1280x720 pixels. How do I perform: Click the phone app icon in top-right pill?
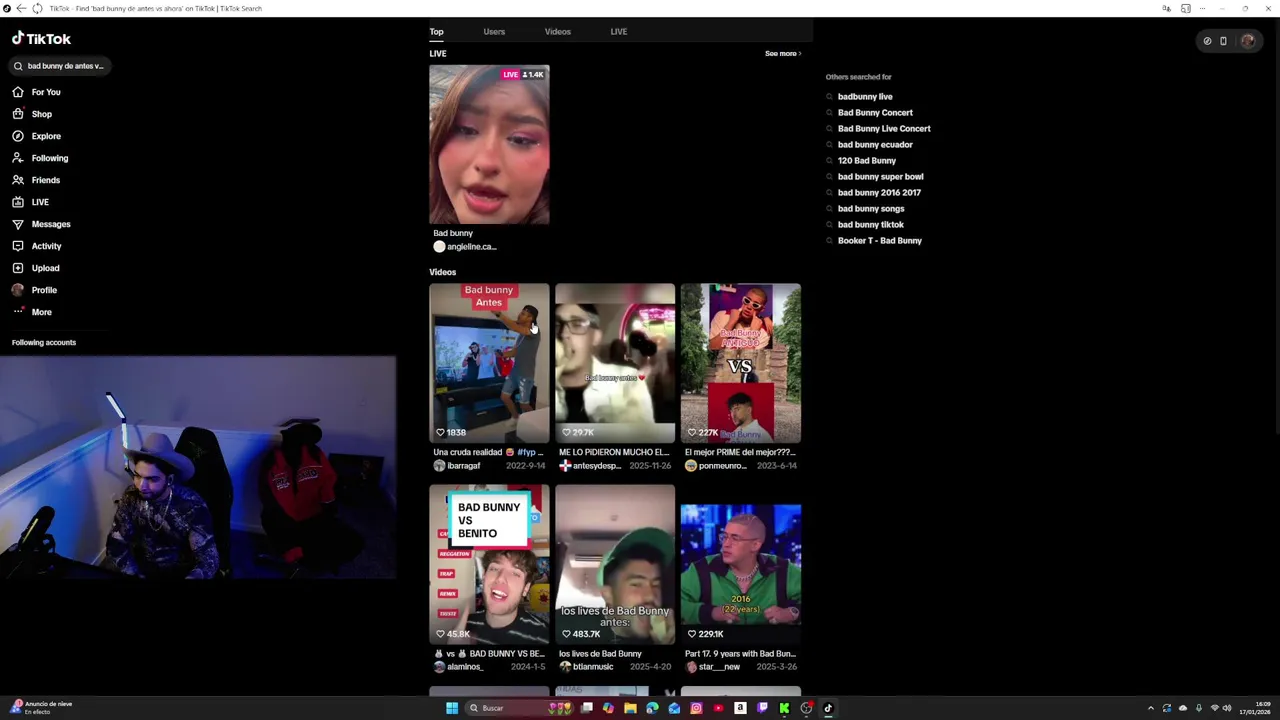pyautogui.click(x=1223, y=41)
